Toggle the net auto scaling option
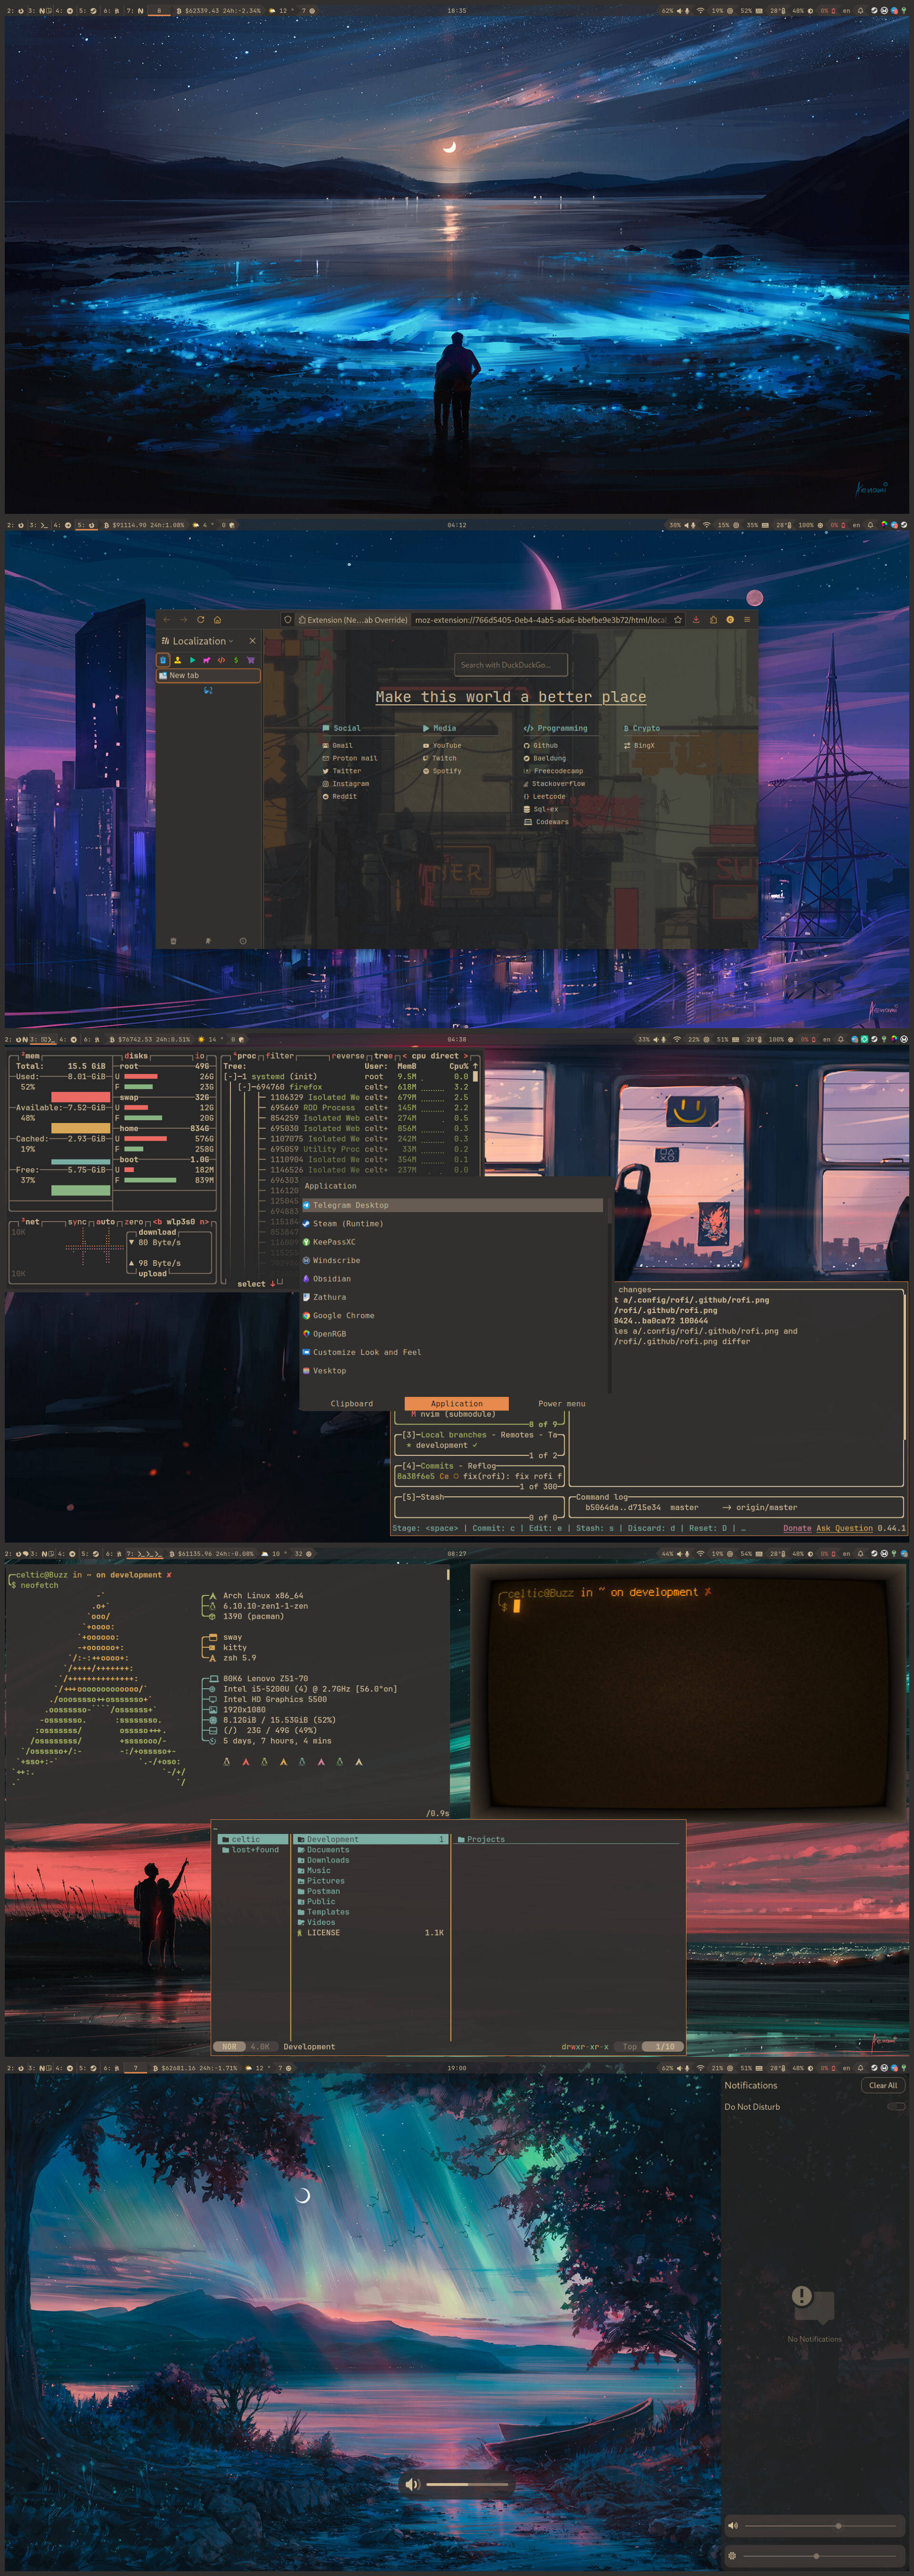The width and height of the screenshot is (914, 2576). pos(105,1222)
